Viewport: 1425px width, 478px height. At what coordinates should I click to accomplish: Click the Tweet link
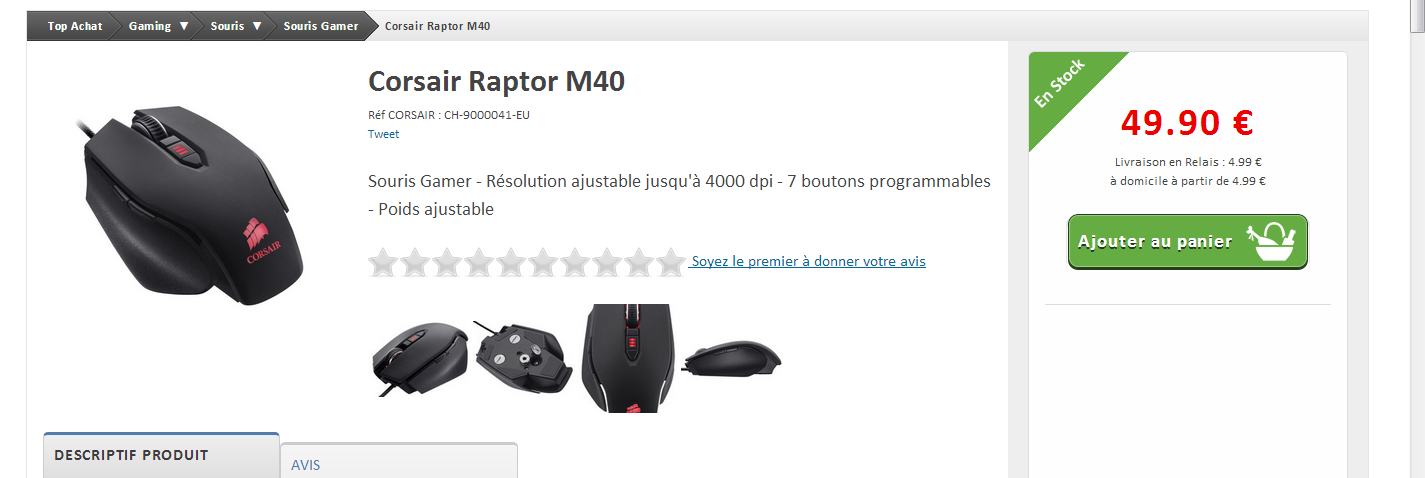tap(383, 134)
